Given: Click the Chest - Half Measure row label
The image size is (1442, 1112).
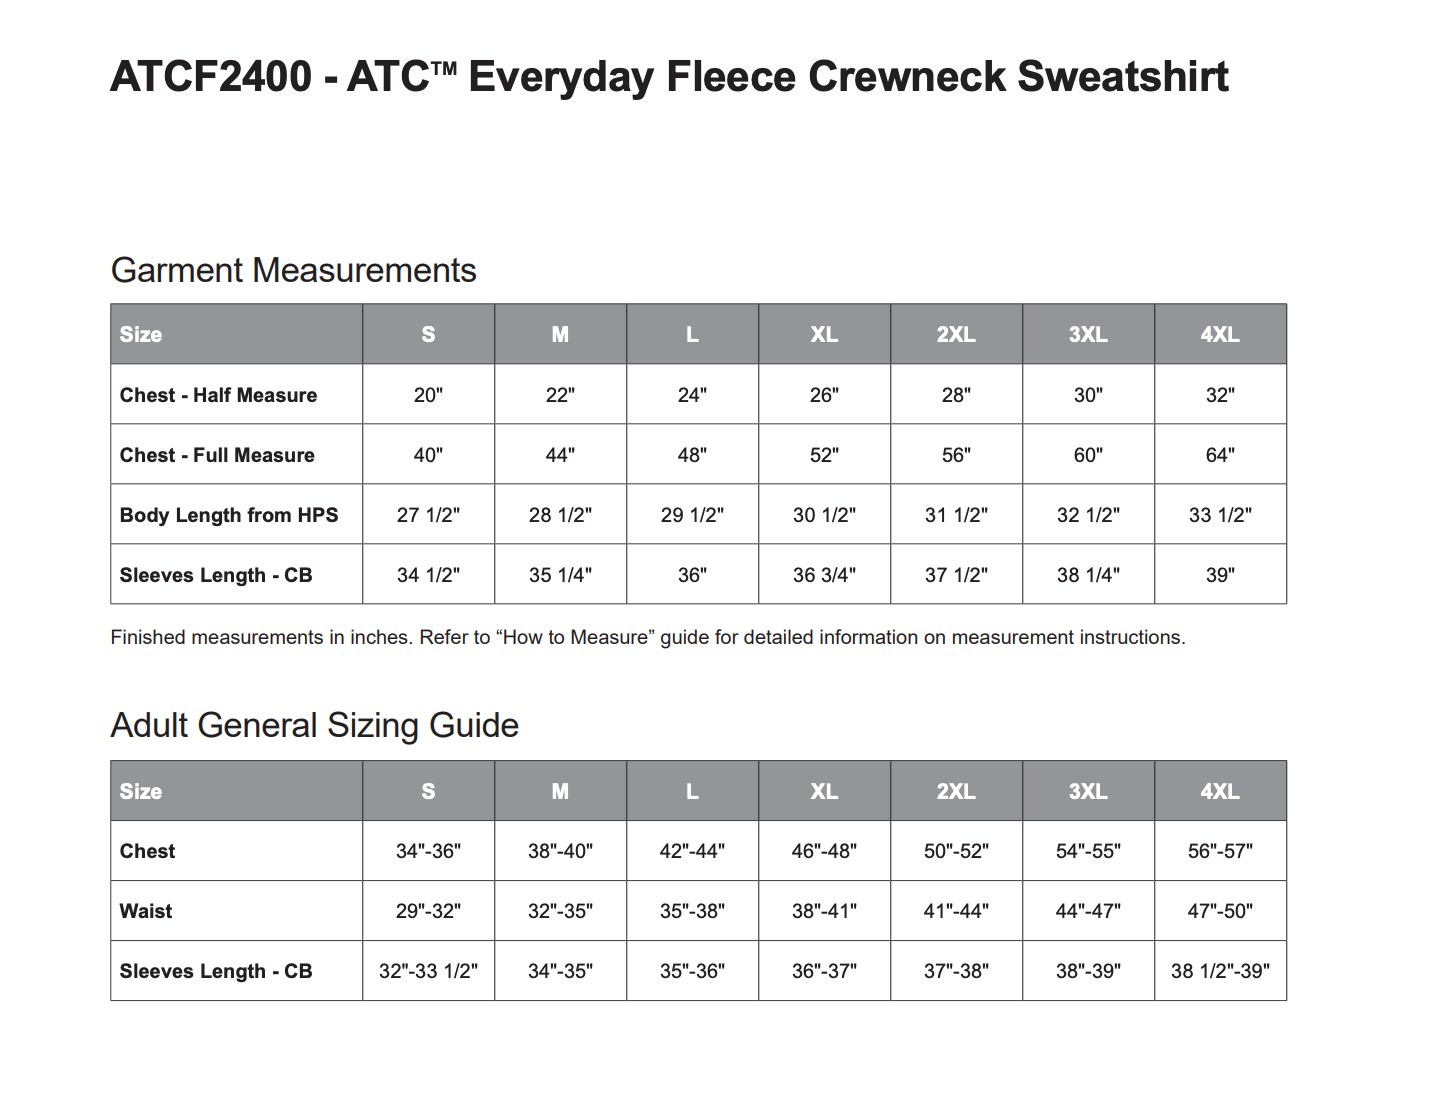Looking at the screenshot, I should [218, 395].
